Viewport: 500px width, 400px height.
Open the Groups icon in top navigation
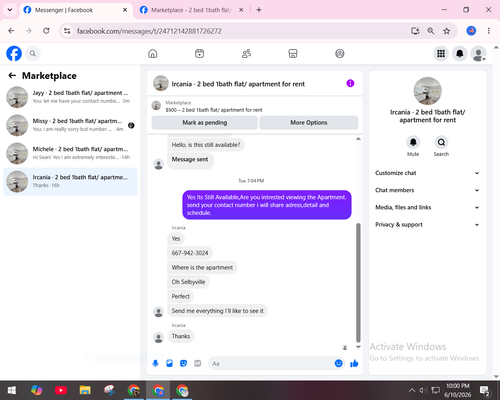point(340,53)
